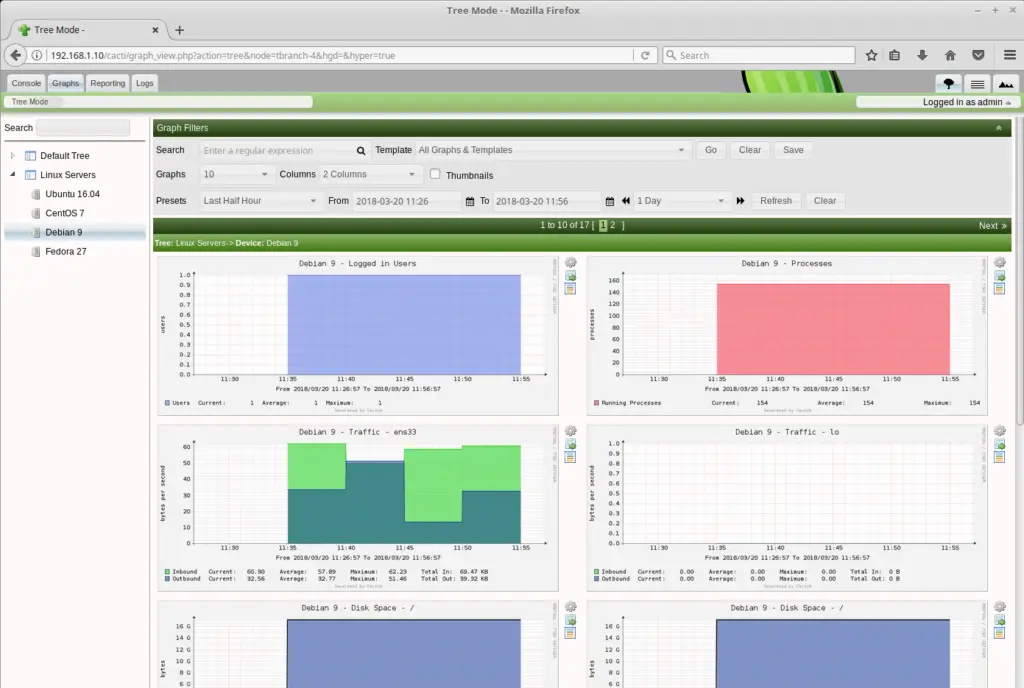Viewport: 1024px width, 688px height.
Task: Click the search magnifier in Graph Filters
Action: (360, 151)
